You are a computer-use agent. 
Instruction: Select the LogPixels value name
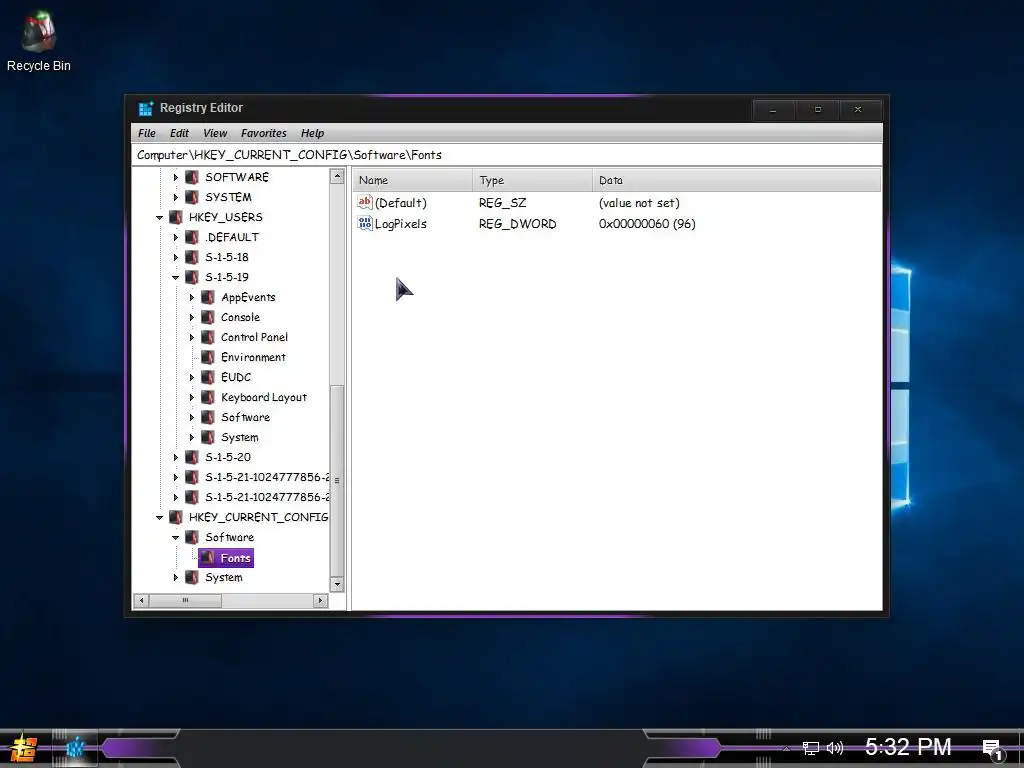pos(400,224)
